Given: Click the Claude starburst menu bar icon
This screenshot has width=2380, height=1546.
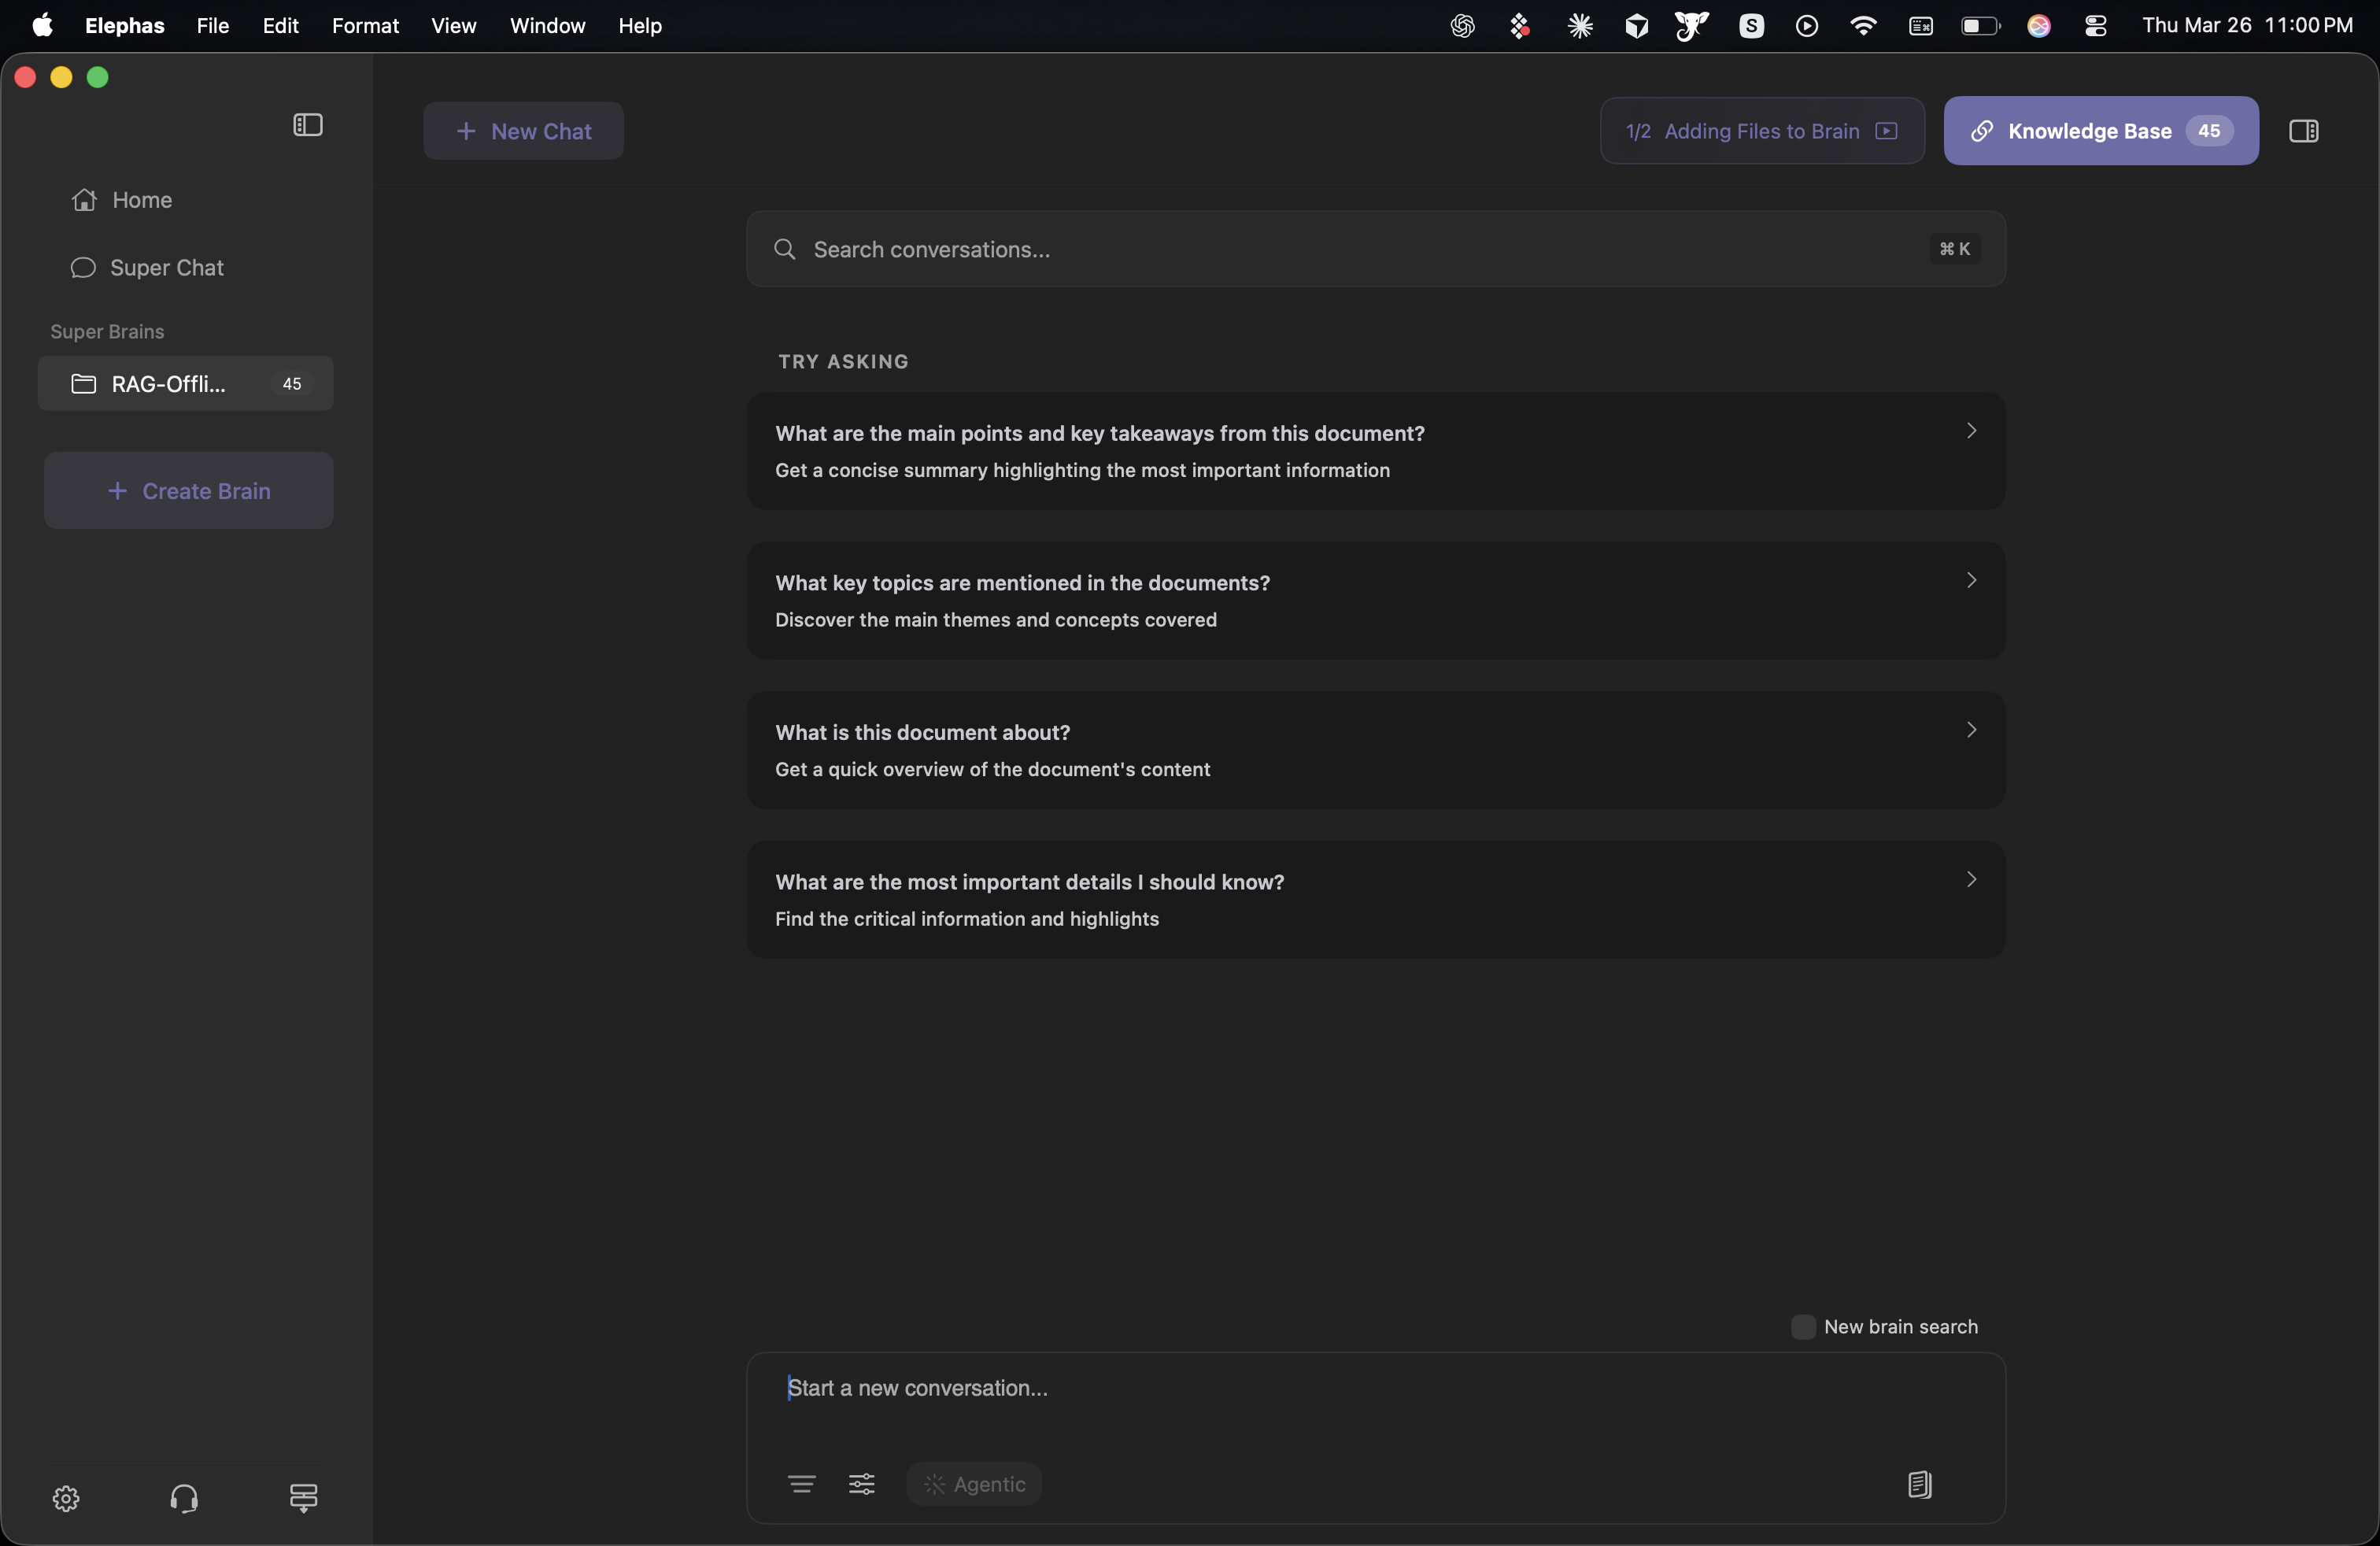Looking at the screenshot, I should click(x=1580, y=26).
